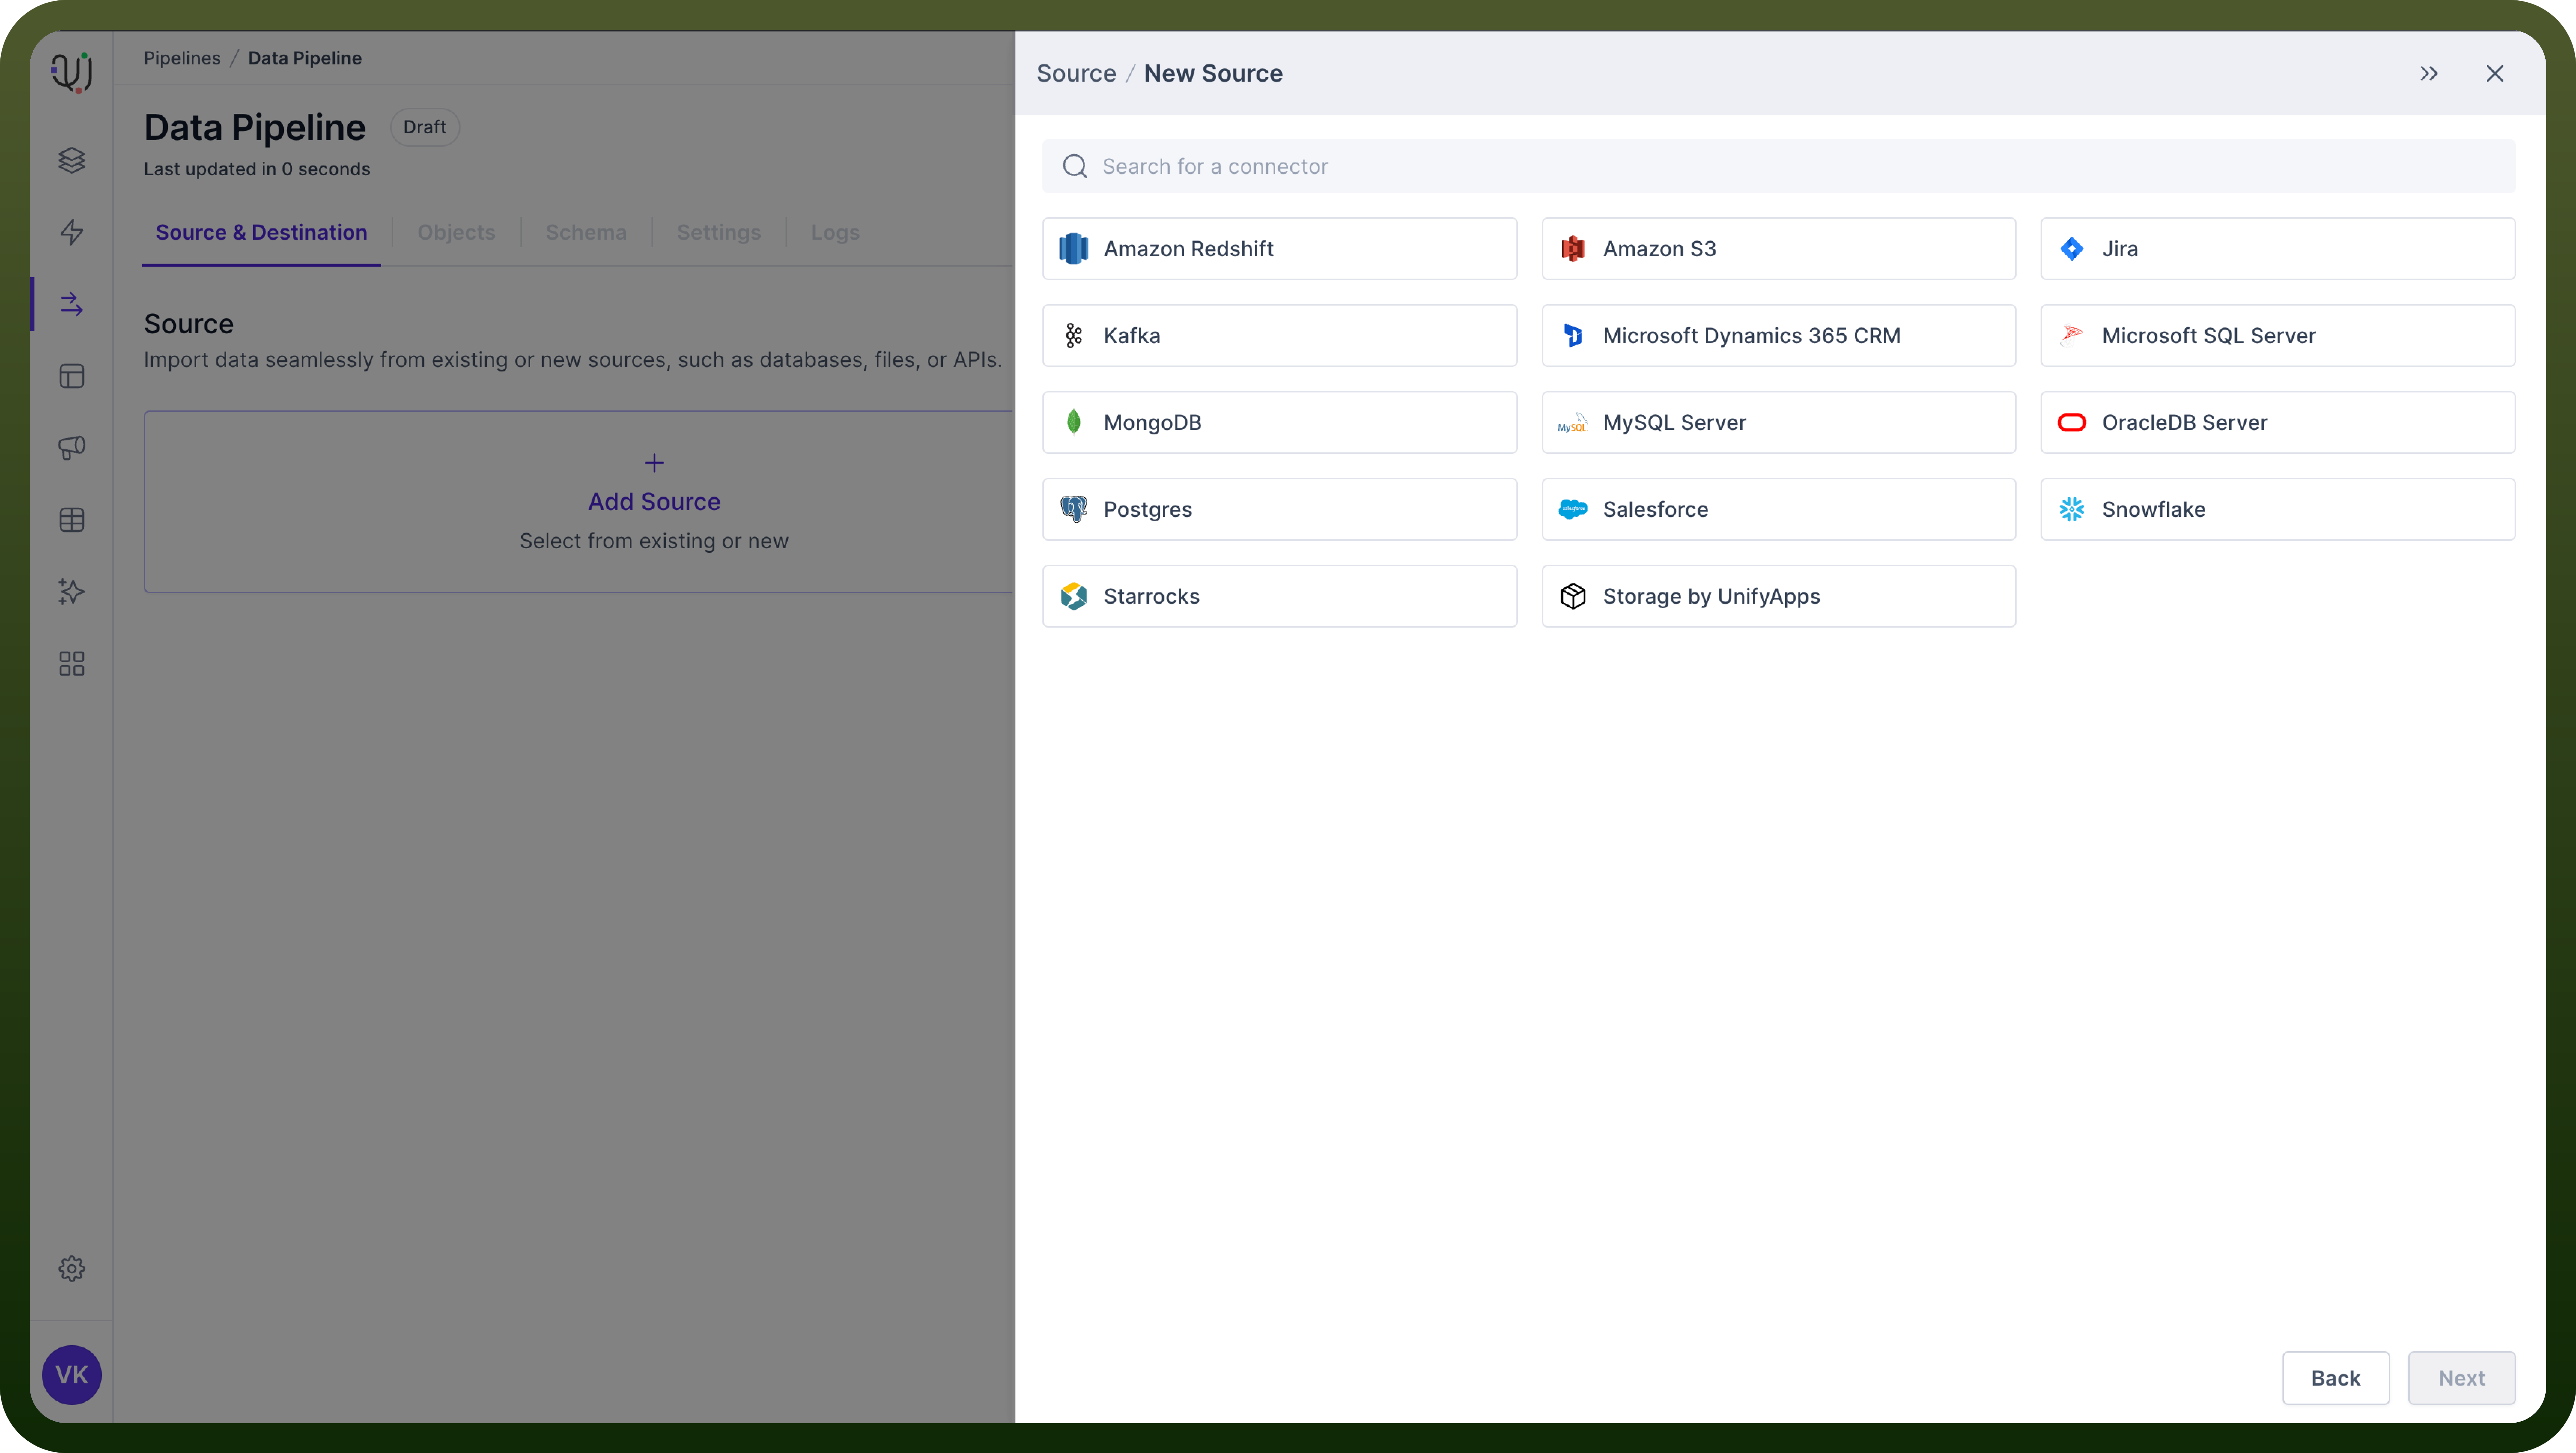Viewport: 2576px width, 1453px height.
Task: Click the MongoDB leaf icon
Action: pyautogui.click(x=1073, y=422)
